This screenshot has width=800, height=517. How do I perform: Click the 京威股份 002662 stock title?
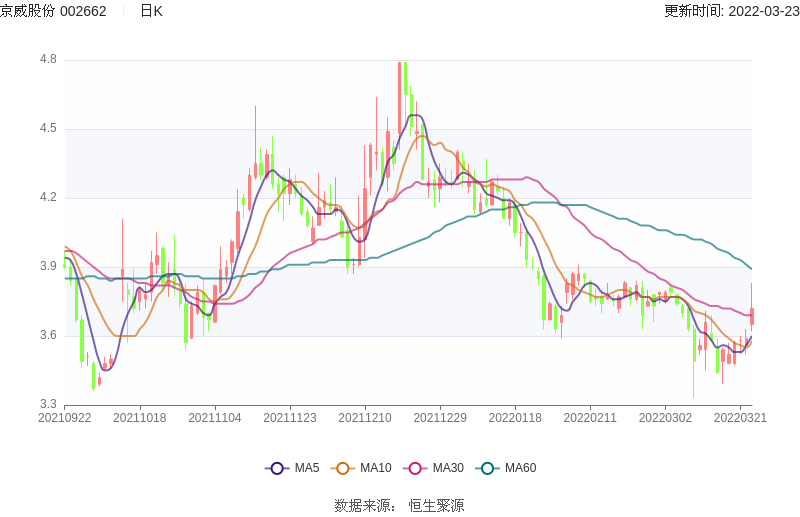53,11
